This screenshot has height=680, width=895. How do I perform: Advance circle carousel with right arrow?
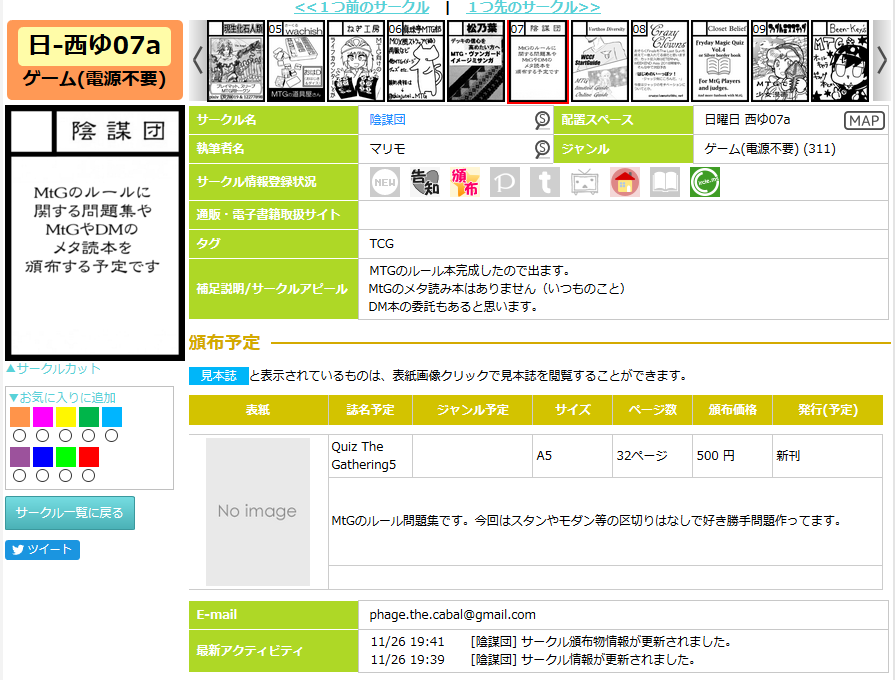[882, 60]
